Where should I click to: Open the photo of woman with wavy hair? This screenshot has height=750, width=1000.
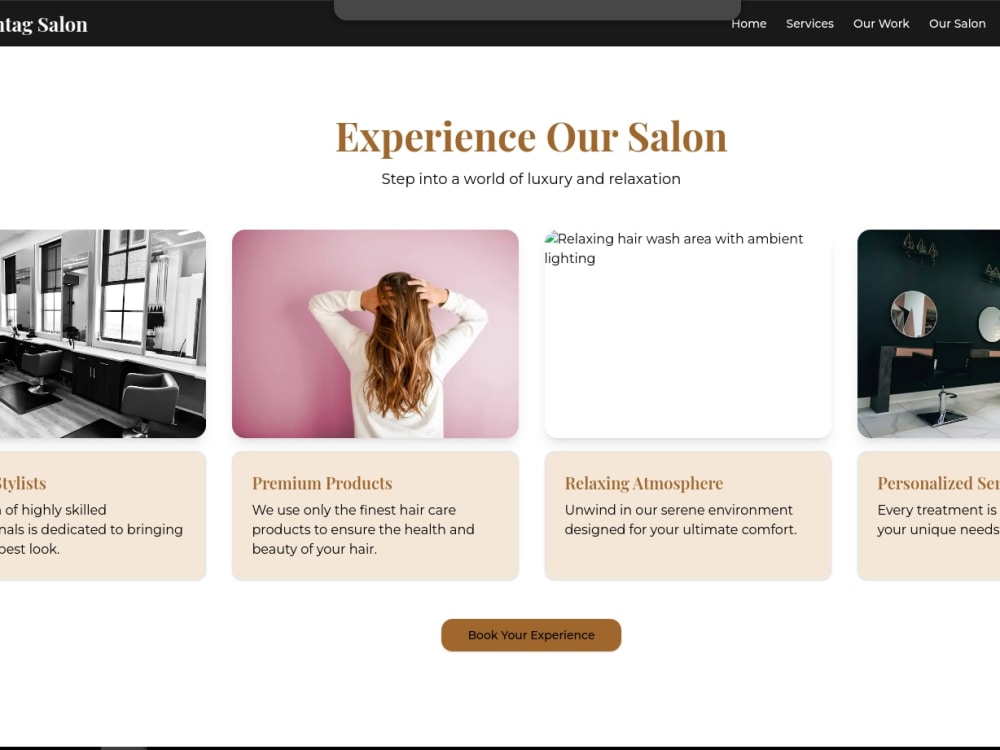(x=375, y=334)
